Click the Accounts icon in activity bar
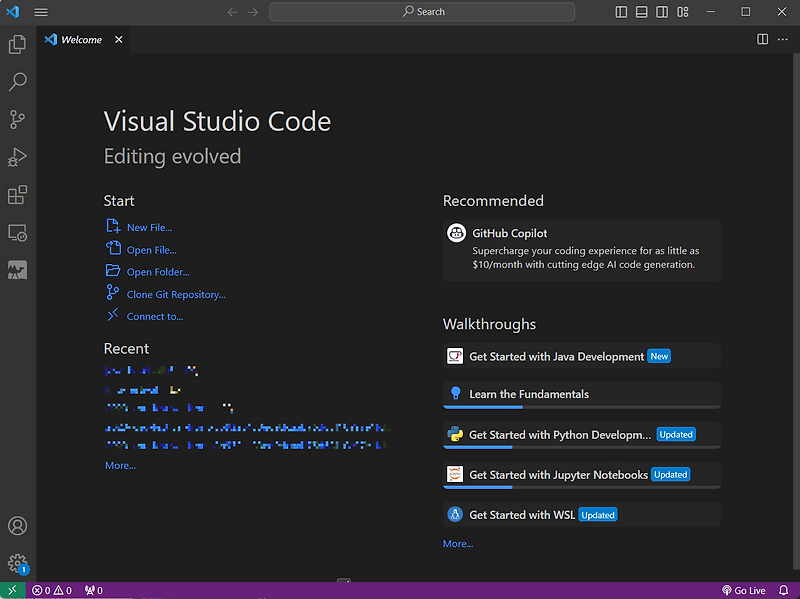 (17, 526)
